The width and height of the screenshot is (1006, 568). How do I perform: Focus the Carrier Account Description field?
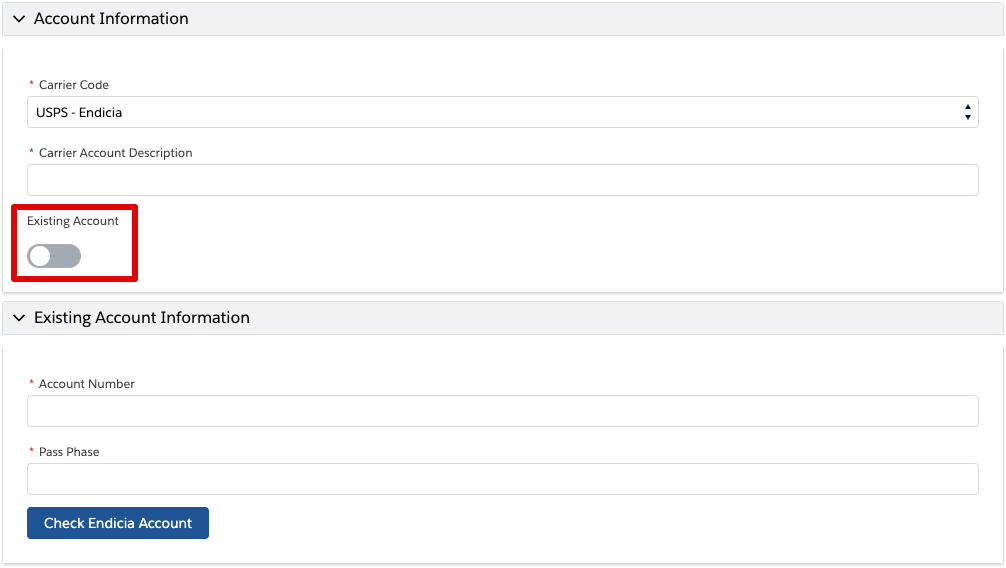pyautogui.click(x=502, y=180)
